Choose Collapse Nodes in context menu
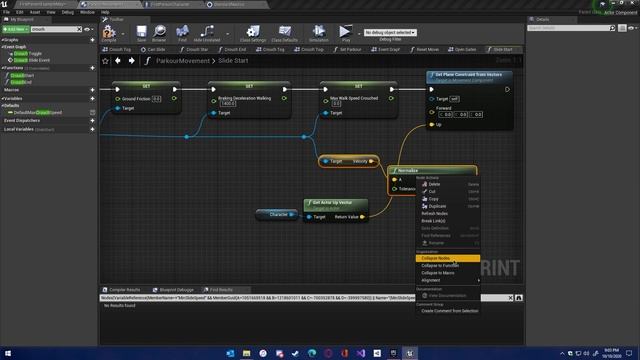This screenshot has height=360, width=640. pyautogui.click(x=448, y=258)
